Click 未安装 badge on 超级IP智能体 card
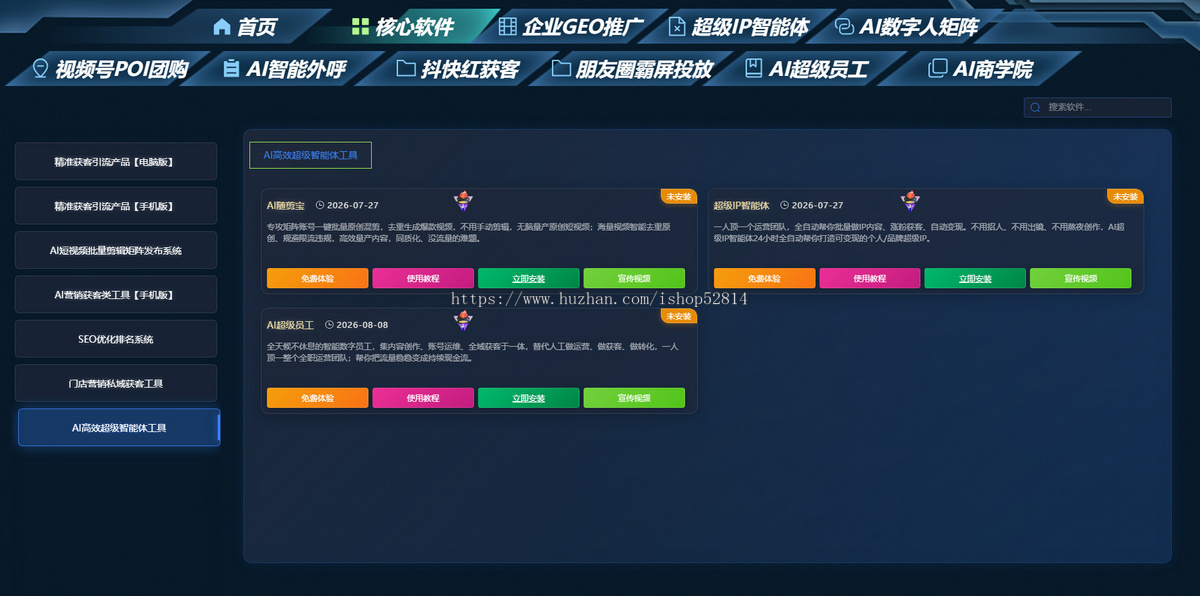The width and height of the screenshot is (1200, 596). pyautogui.click(x=1125, y=196)
